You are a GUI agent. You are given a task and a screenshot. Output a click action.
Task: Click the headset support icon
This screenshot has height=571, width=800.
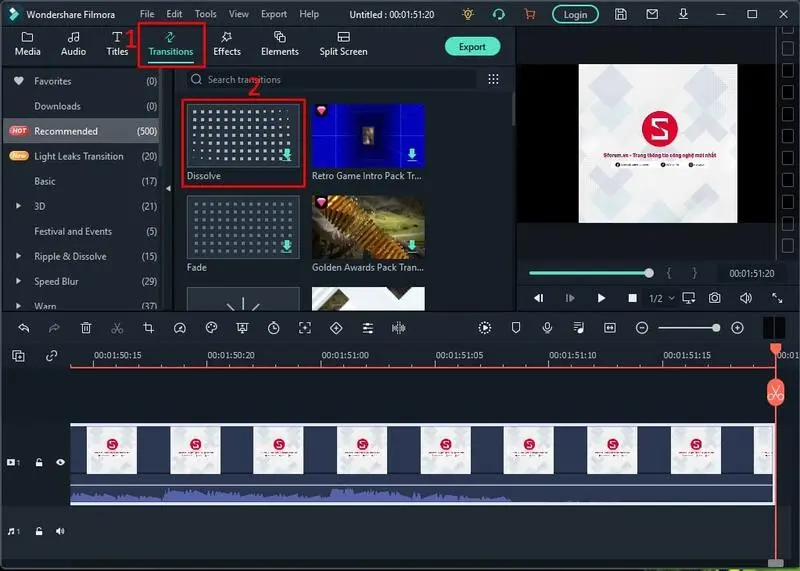499,14
